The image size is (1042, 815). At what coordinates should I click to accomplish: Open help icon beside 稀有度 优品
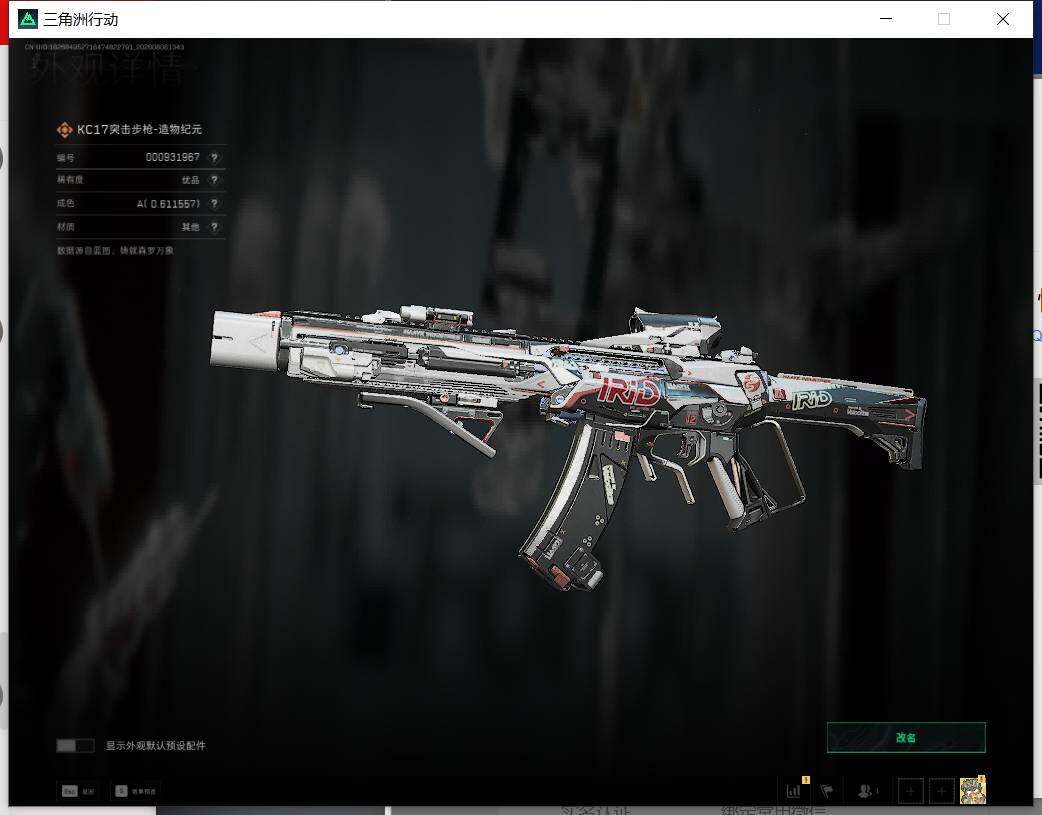pos(214,180)
